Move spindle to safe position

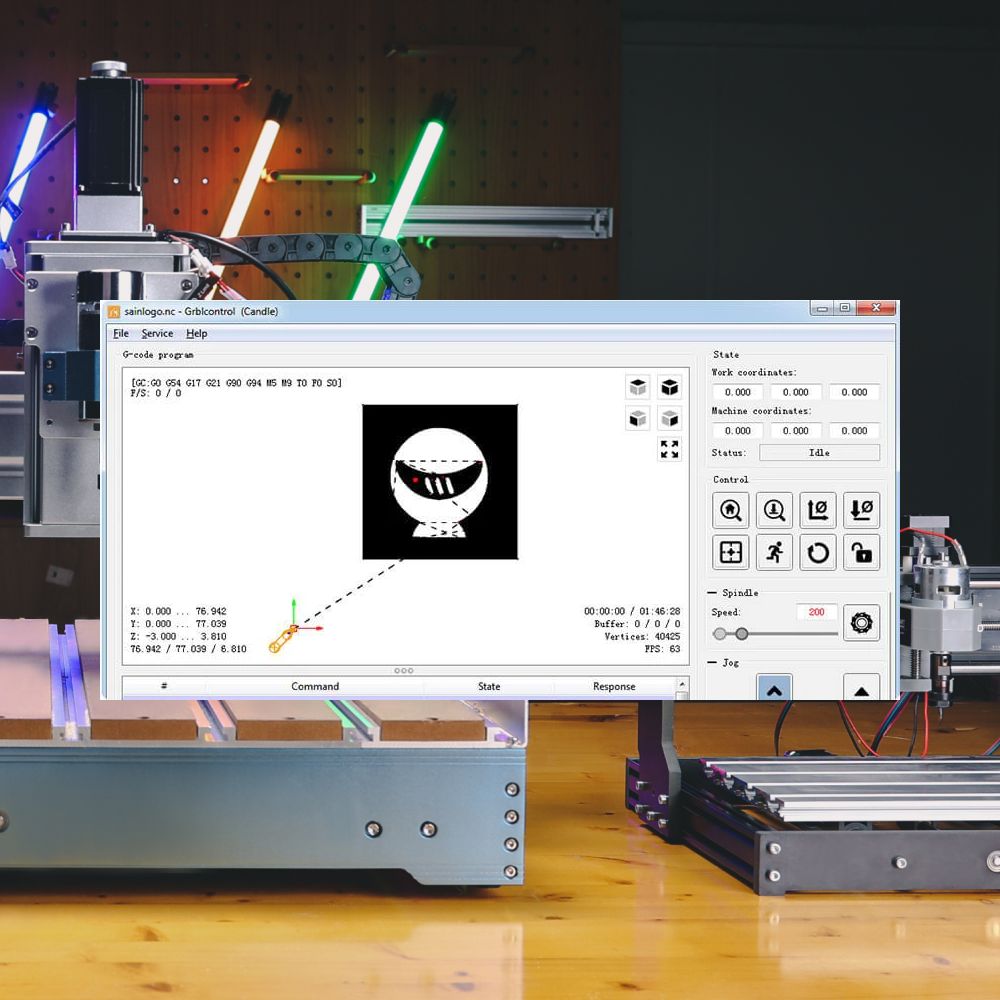click(774, 552)
